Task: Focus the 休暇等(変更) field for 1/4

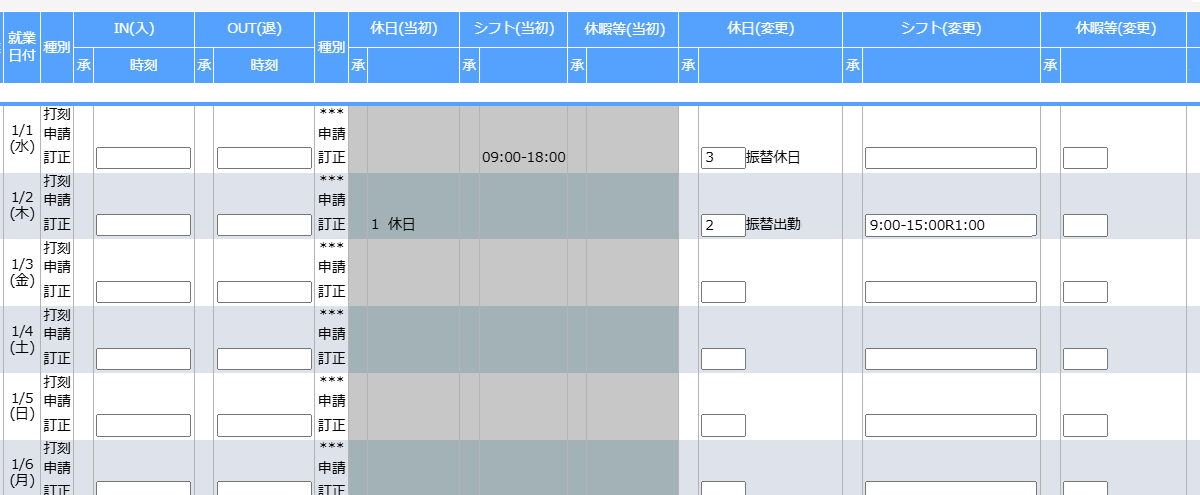Action: click(x=1085, y=359)
